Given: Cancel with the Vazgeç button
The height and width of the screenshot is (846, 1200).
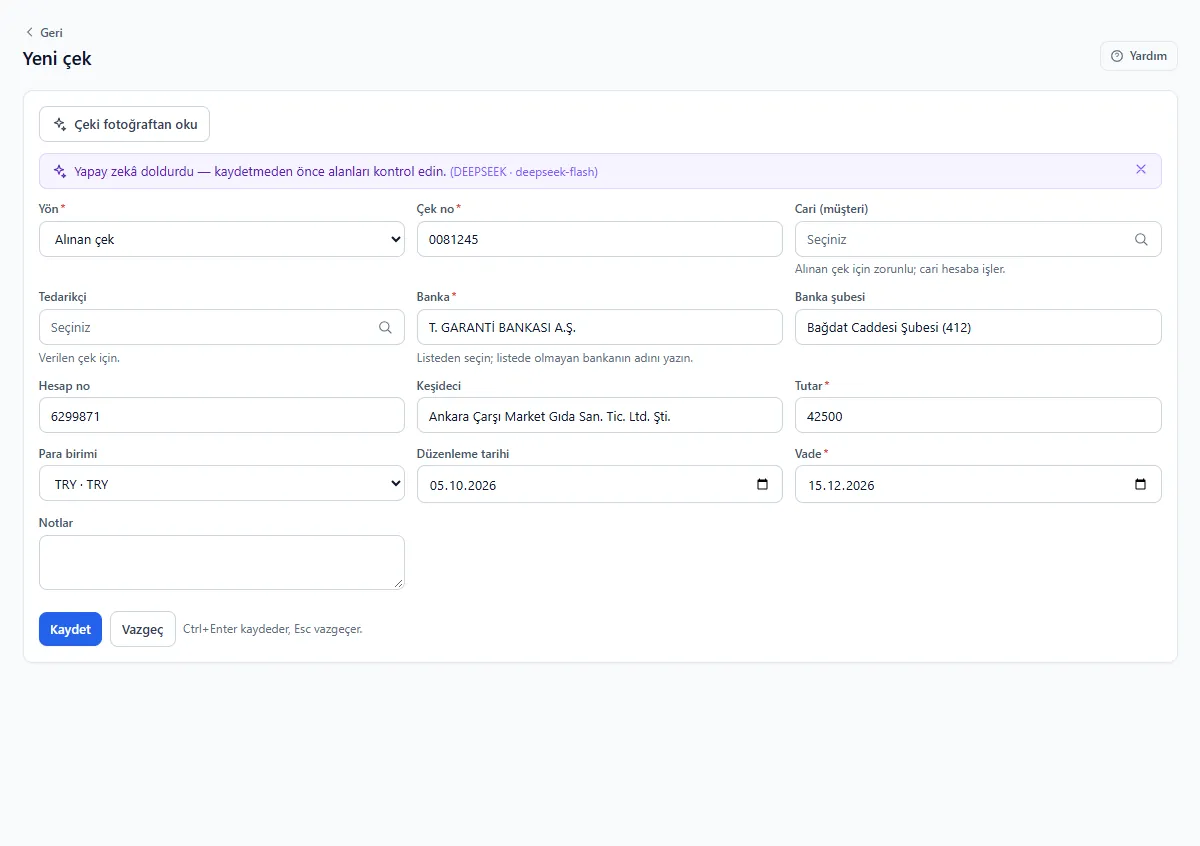Looking at the screenshot, I should (x=143, y=629).
